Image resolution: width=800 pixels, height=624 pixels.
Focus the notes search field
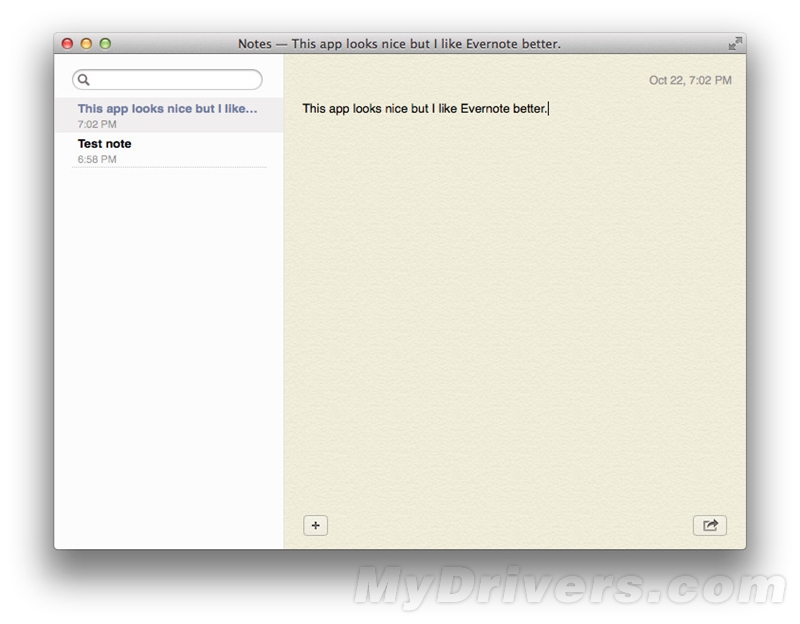point(167,80)
